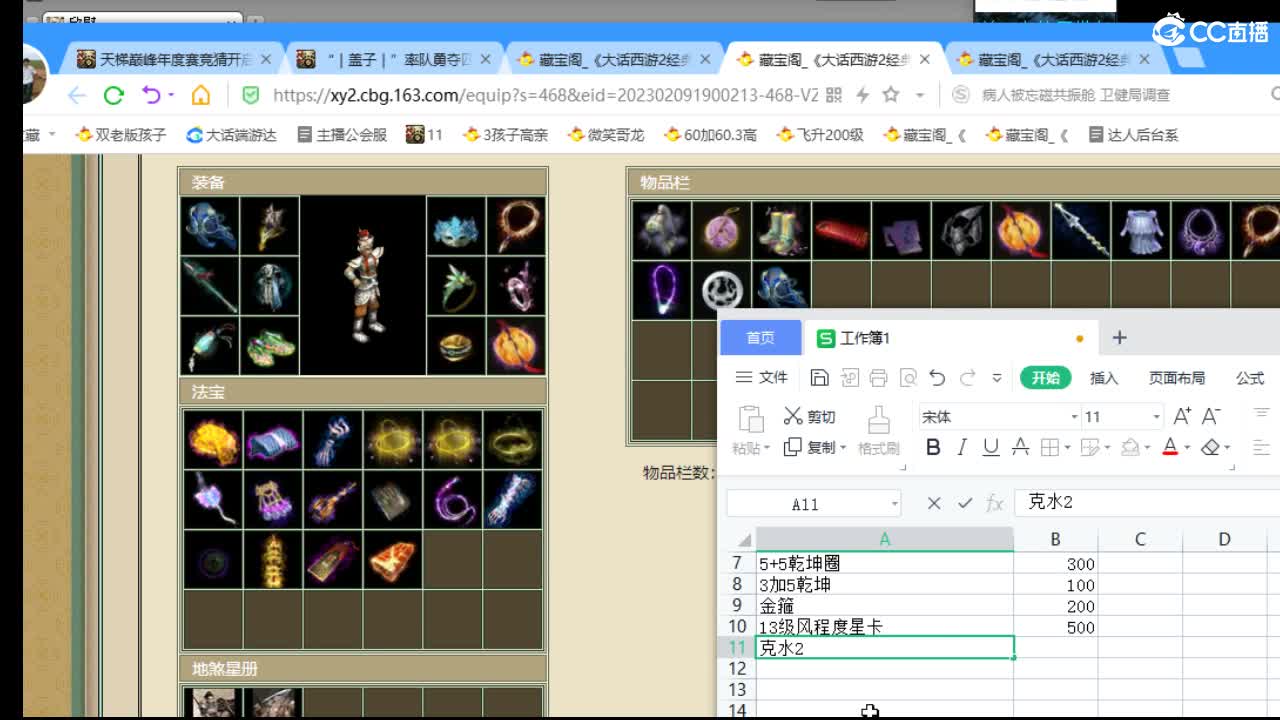The height and width of the screenshot is (720, 1280).
Task: Click the QR code icon in address bar
Action: [834, 95]
